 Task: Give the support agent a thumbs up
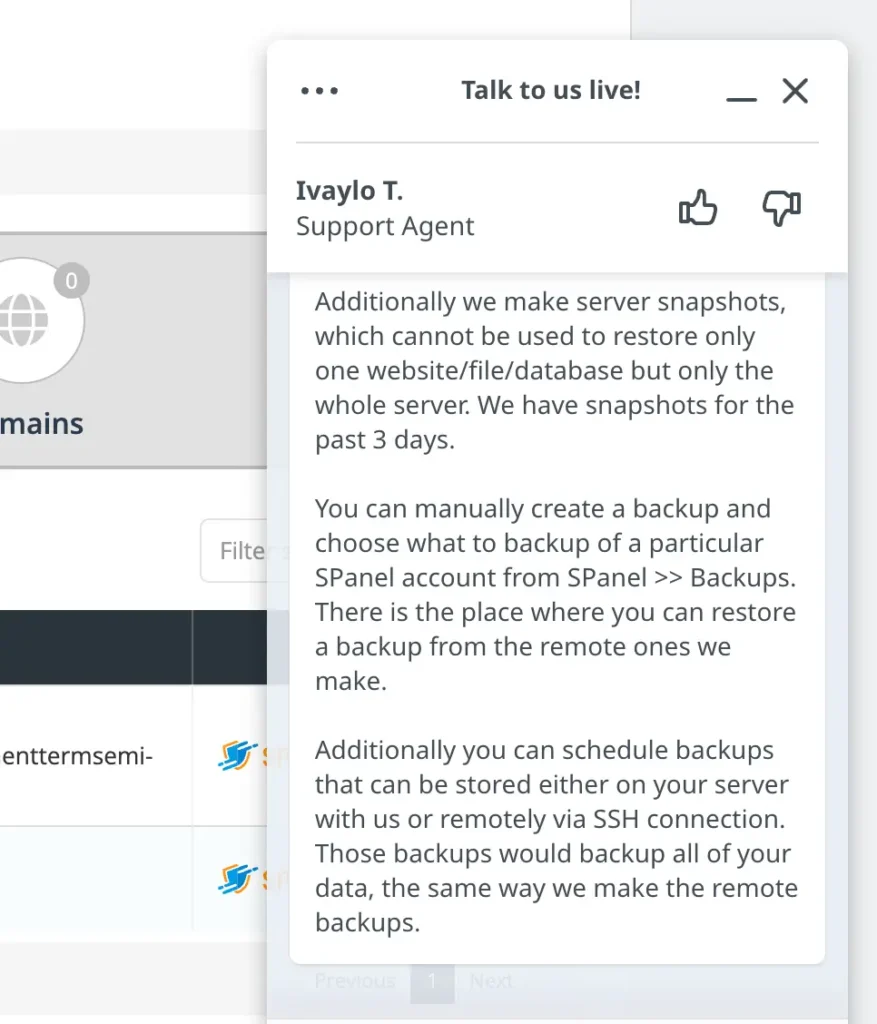[x=698, y=208]
